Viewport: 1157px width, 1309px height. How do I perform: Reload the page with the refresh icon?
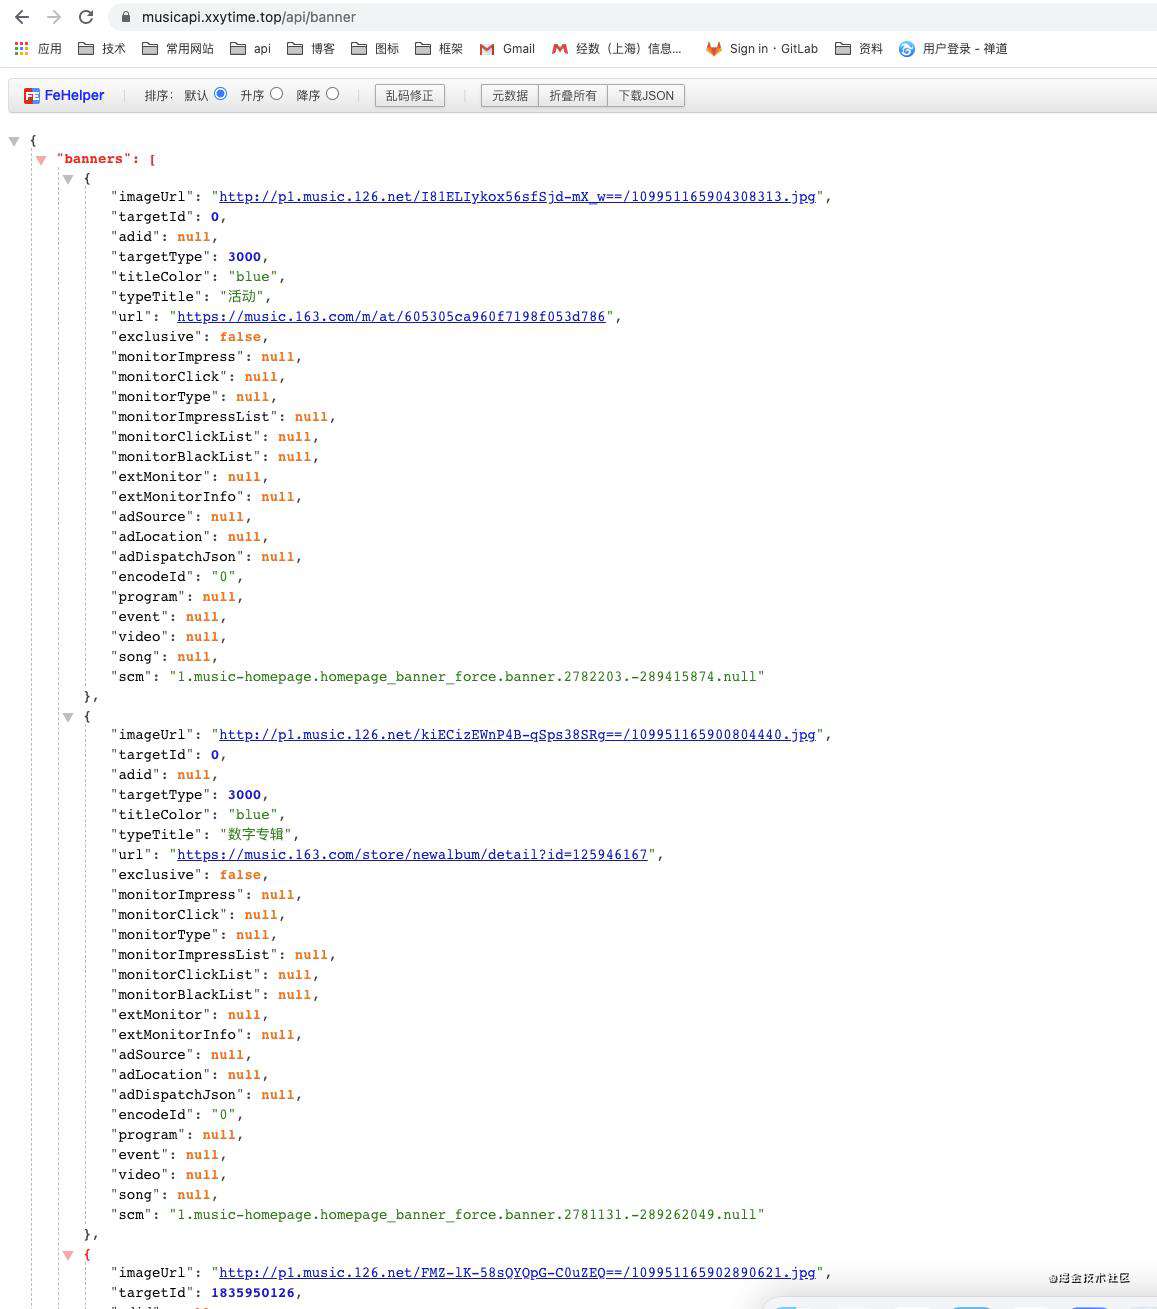click(86, 17)
